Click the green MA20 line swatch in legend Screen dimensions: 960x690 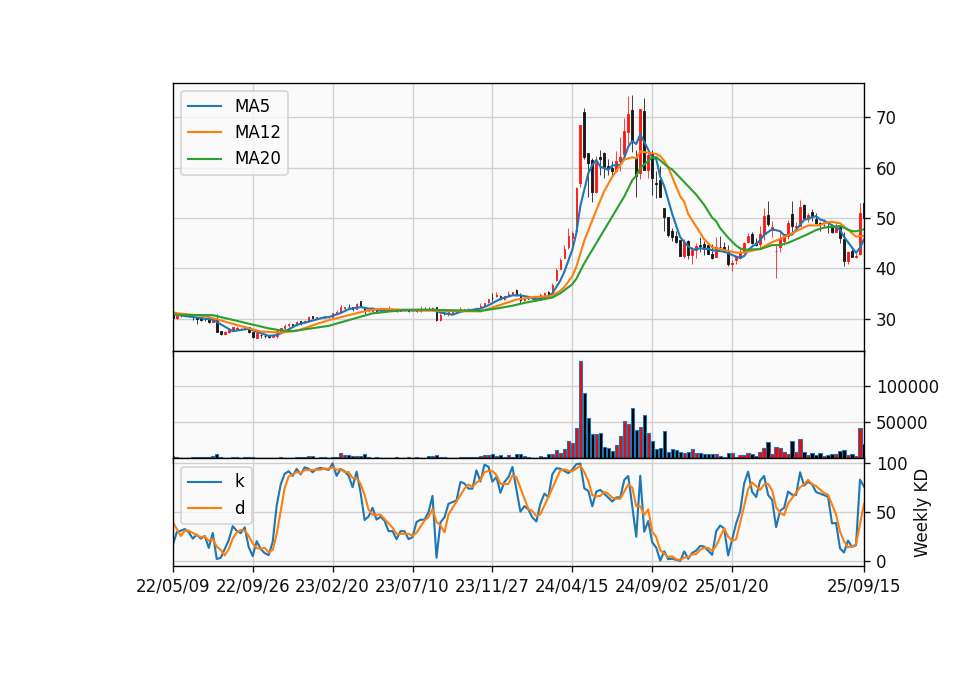tap(204, 158)
